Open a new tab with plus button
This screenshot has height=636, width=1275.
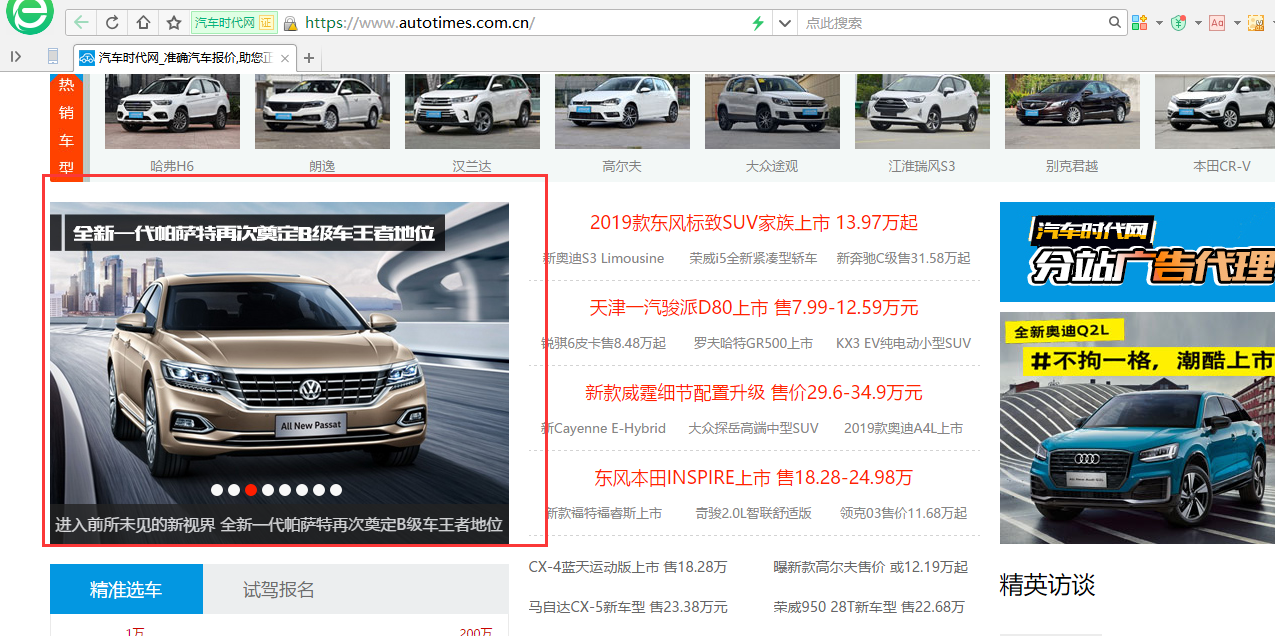(x=309, y=58)
